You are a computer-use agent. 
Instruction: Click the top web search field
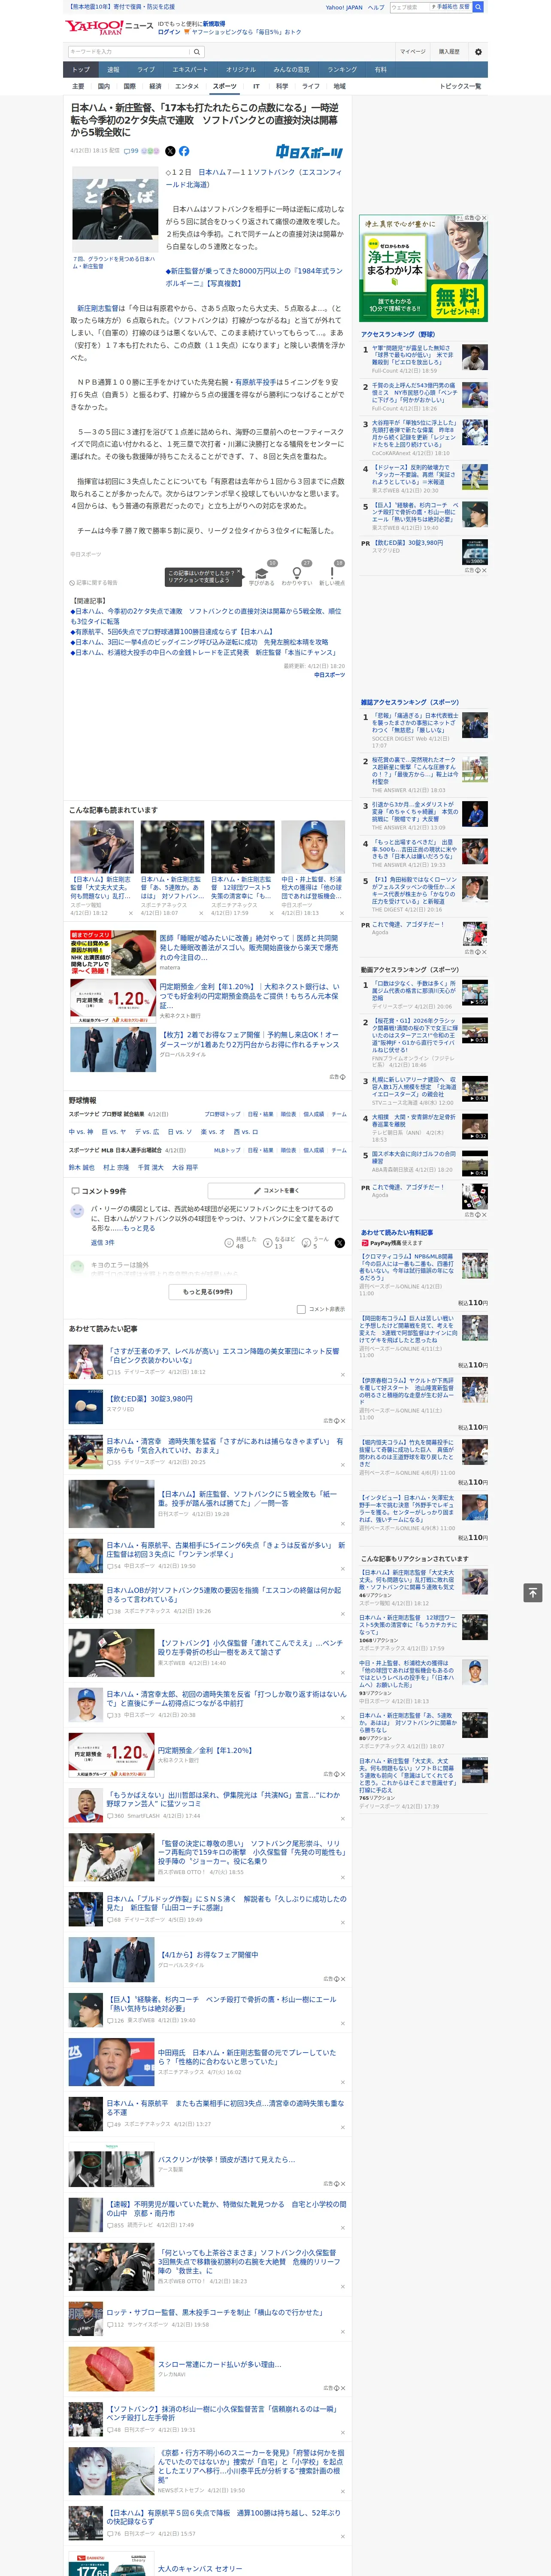[410, 7]
